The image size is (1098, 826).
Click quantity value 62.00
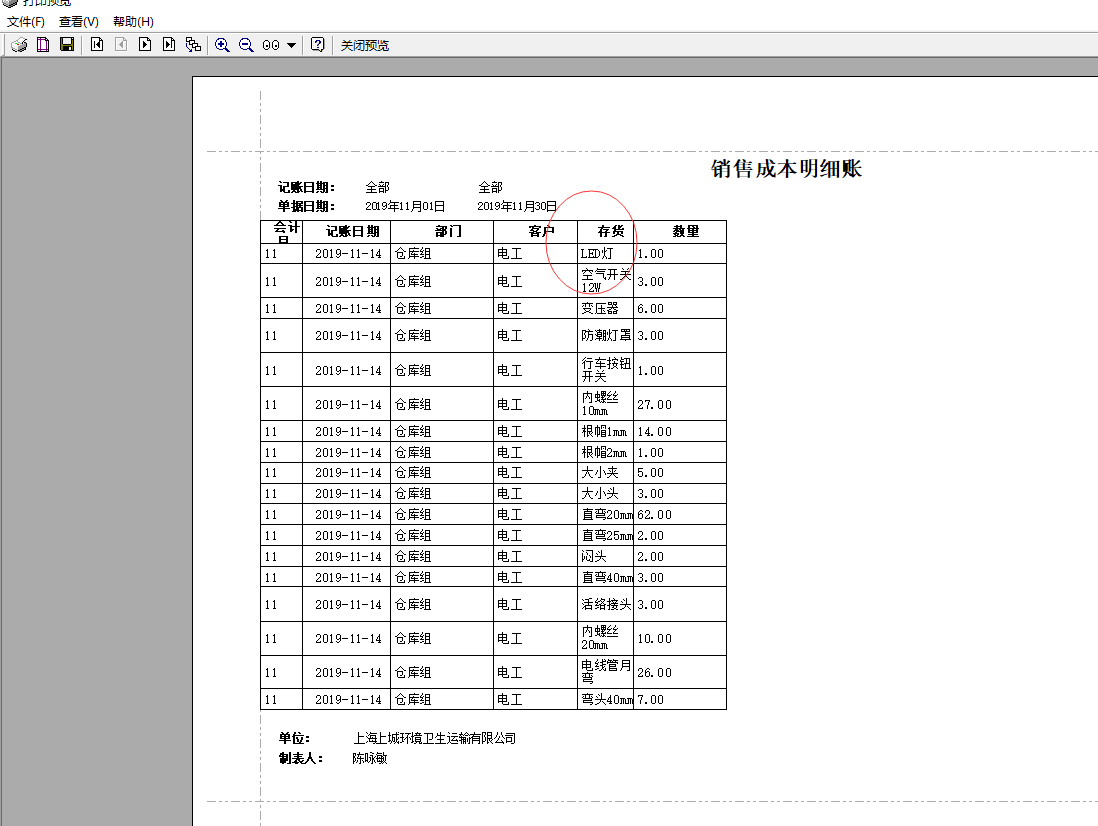654,514
